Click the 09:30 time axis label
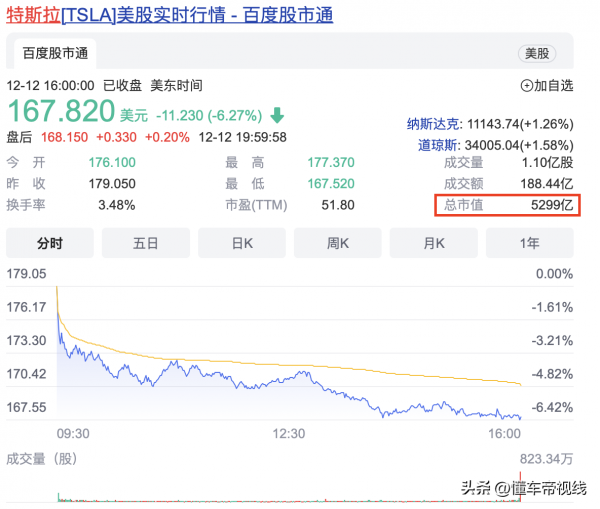Screen dimensions: 600x509 pos(73,434)
